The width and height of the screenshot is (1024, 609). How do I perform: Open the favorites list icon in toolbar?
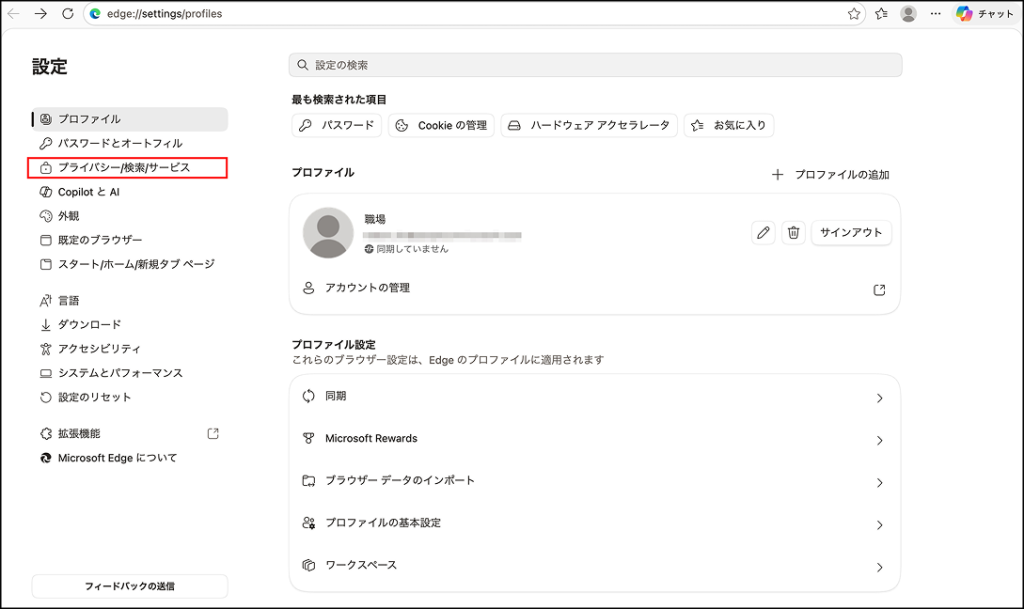click(882, 14)
